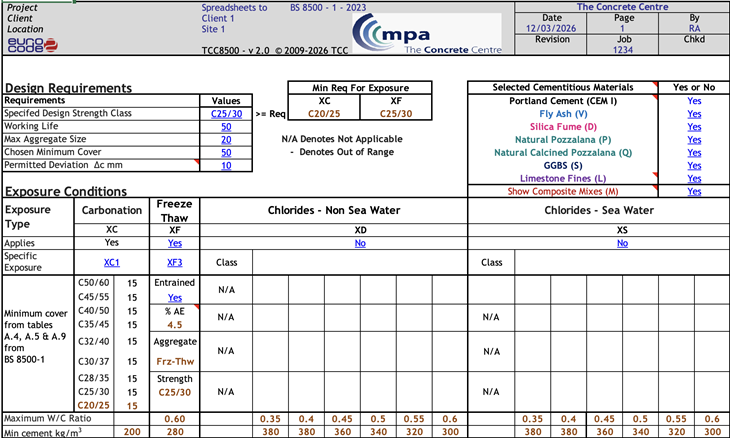Click the Eurocode 2 logo
Viewport: 730px width, 438px height.
pos(31,46)
